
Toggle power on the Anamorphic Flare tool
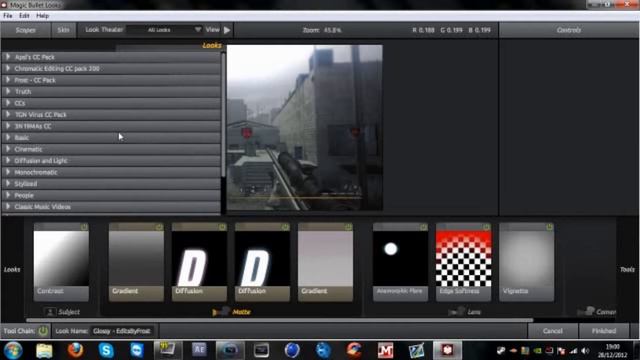pos(423,227)
